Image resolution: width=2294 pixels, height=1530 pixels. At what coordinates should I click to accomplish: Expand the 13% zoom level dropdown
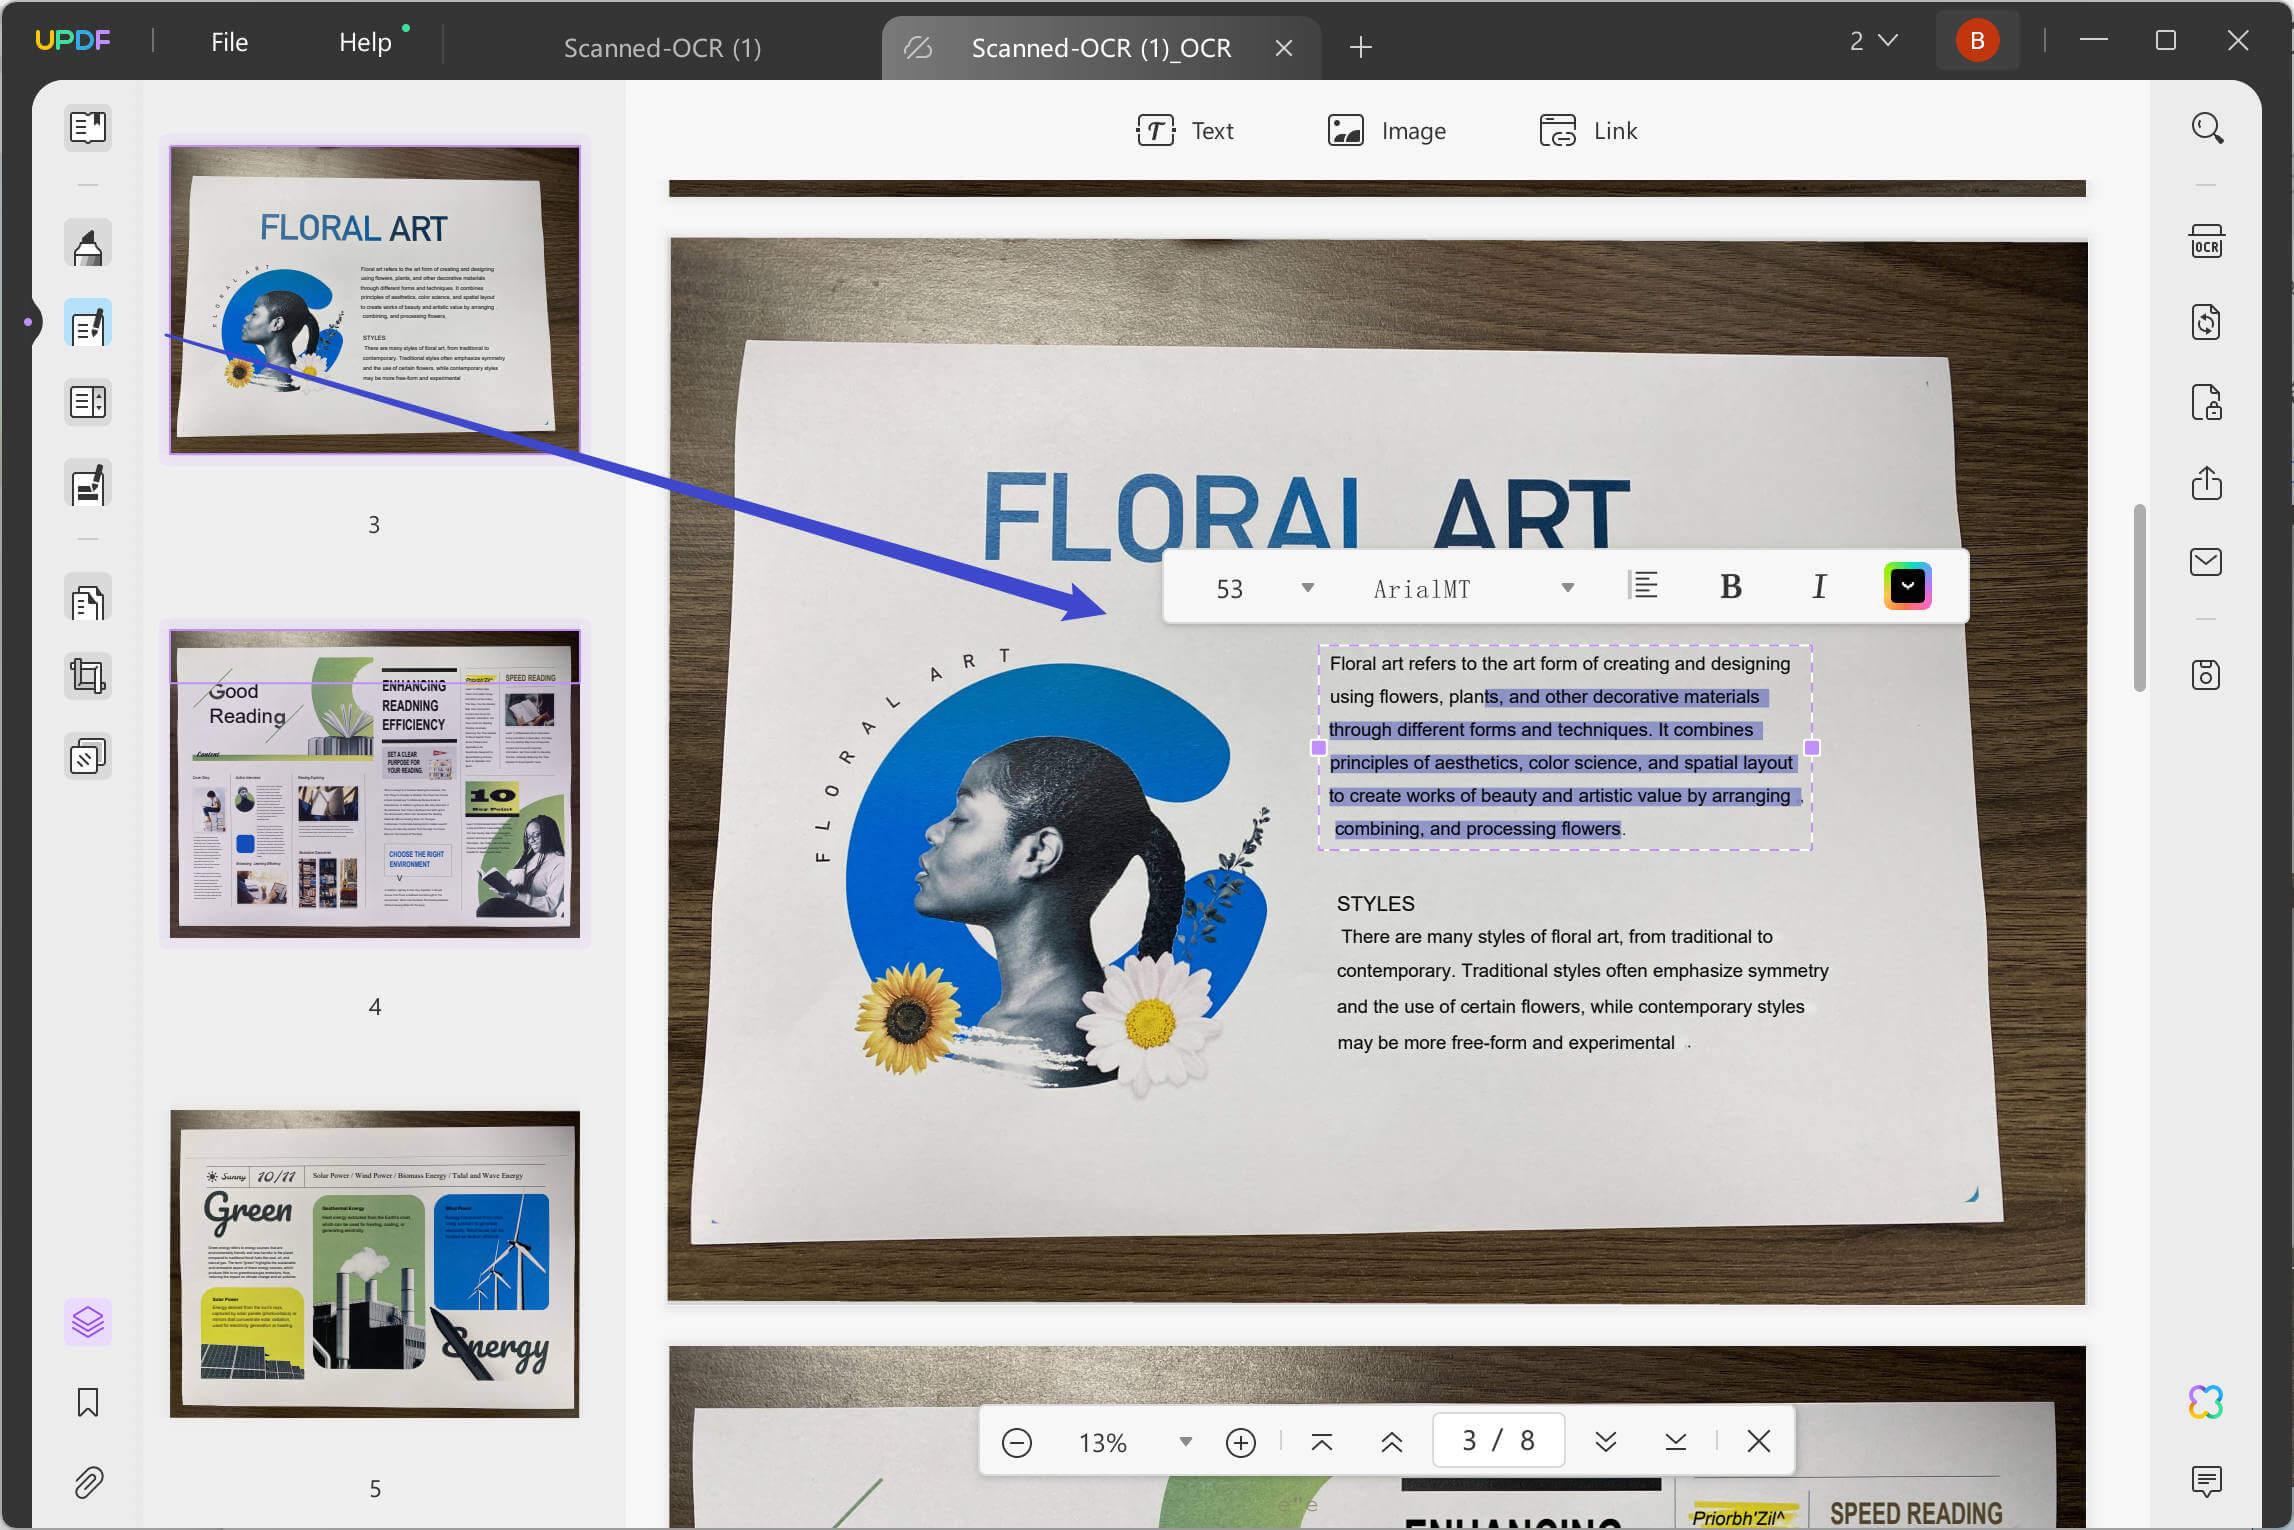point(1184,1441)
